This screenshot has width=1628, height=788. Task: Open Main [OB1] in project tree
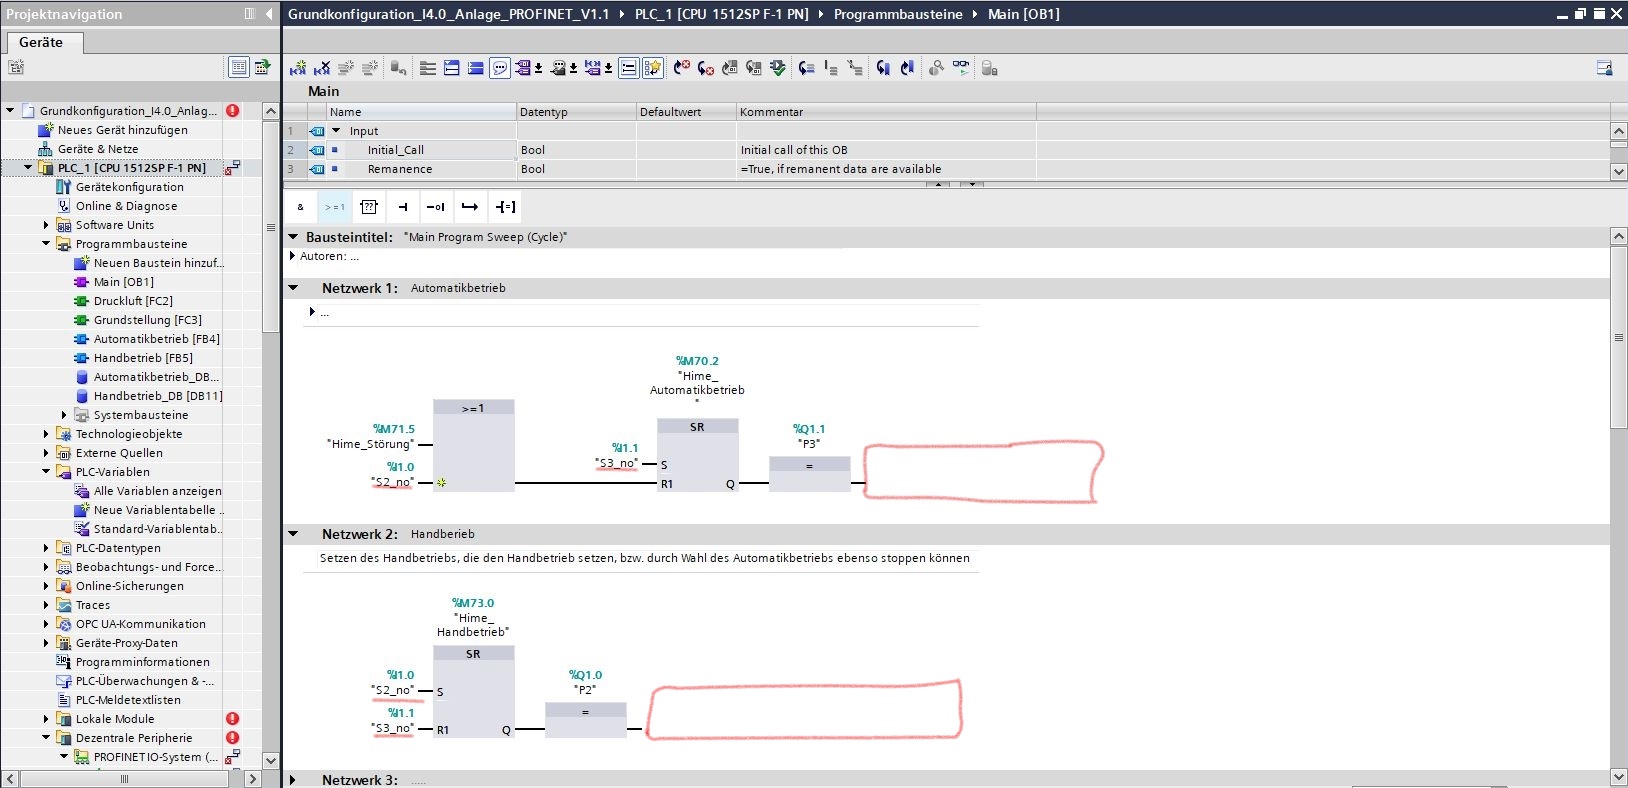click(123, 282)
